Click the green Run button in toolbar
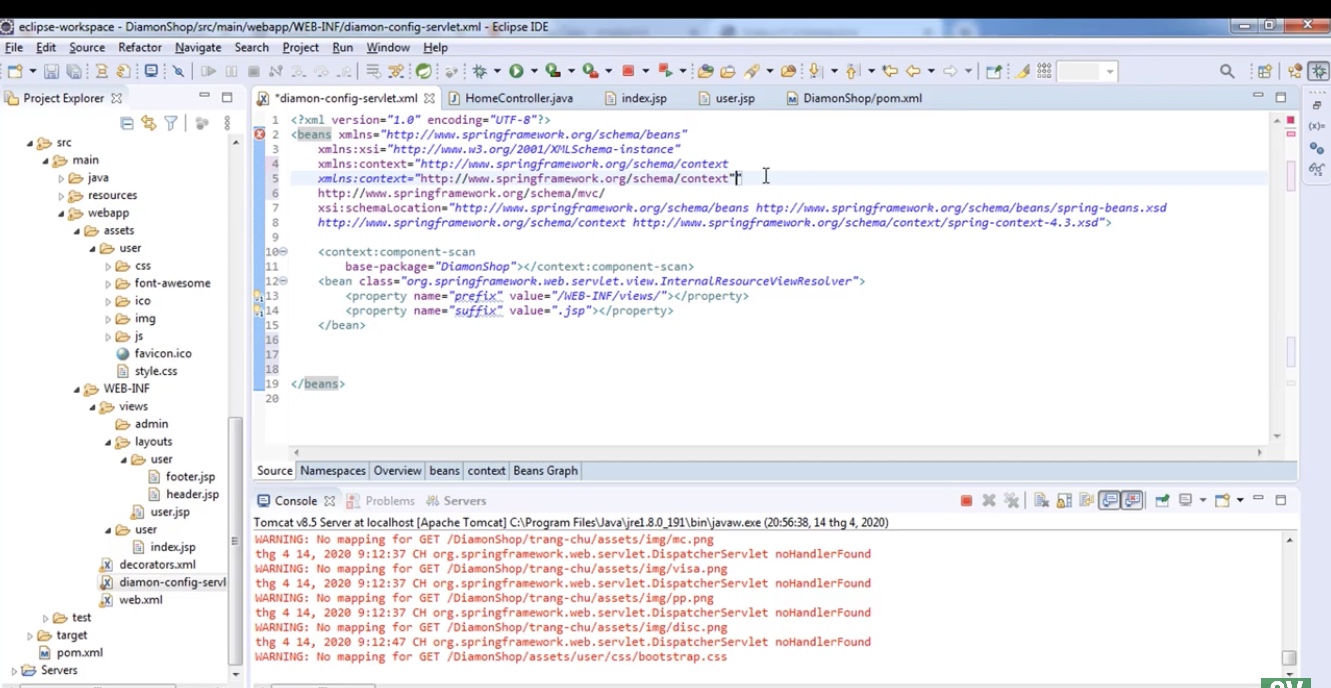The image size is (1331, 688). 516,71
